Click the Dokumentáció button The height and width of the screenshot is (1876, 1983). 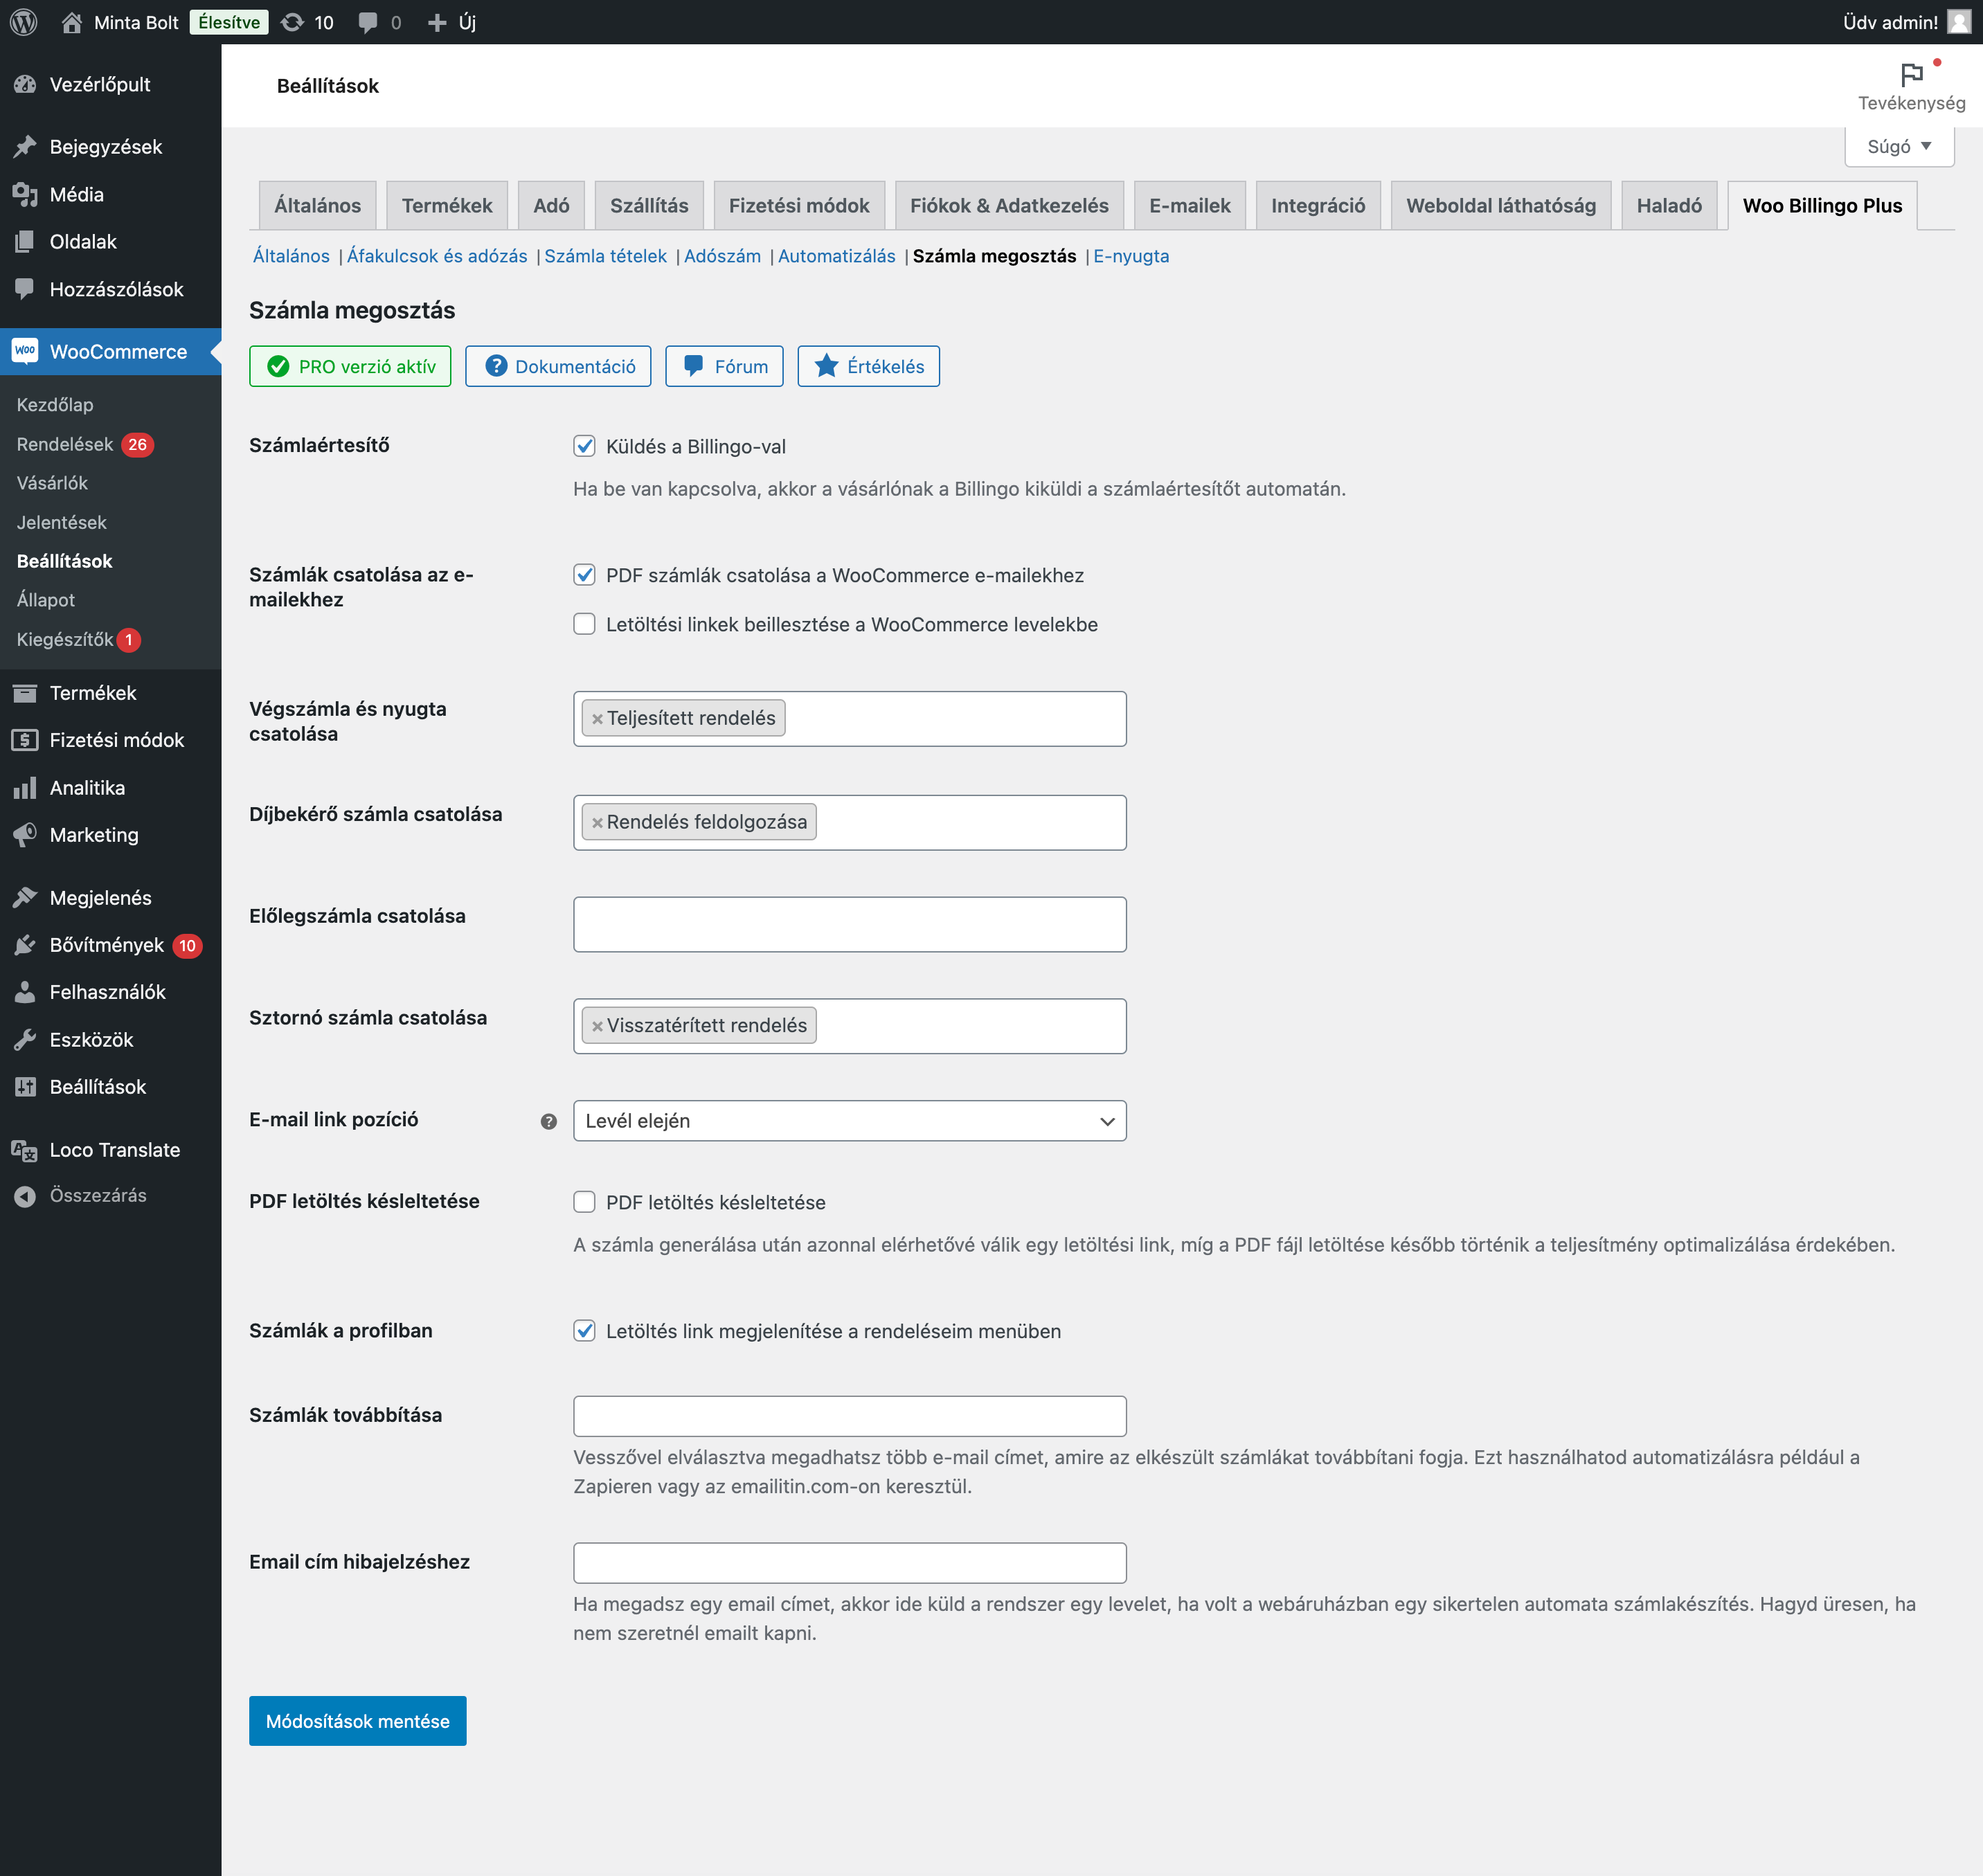click(x=558, y=366)
